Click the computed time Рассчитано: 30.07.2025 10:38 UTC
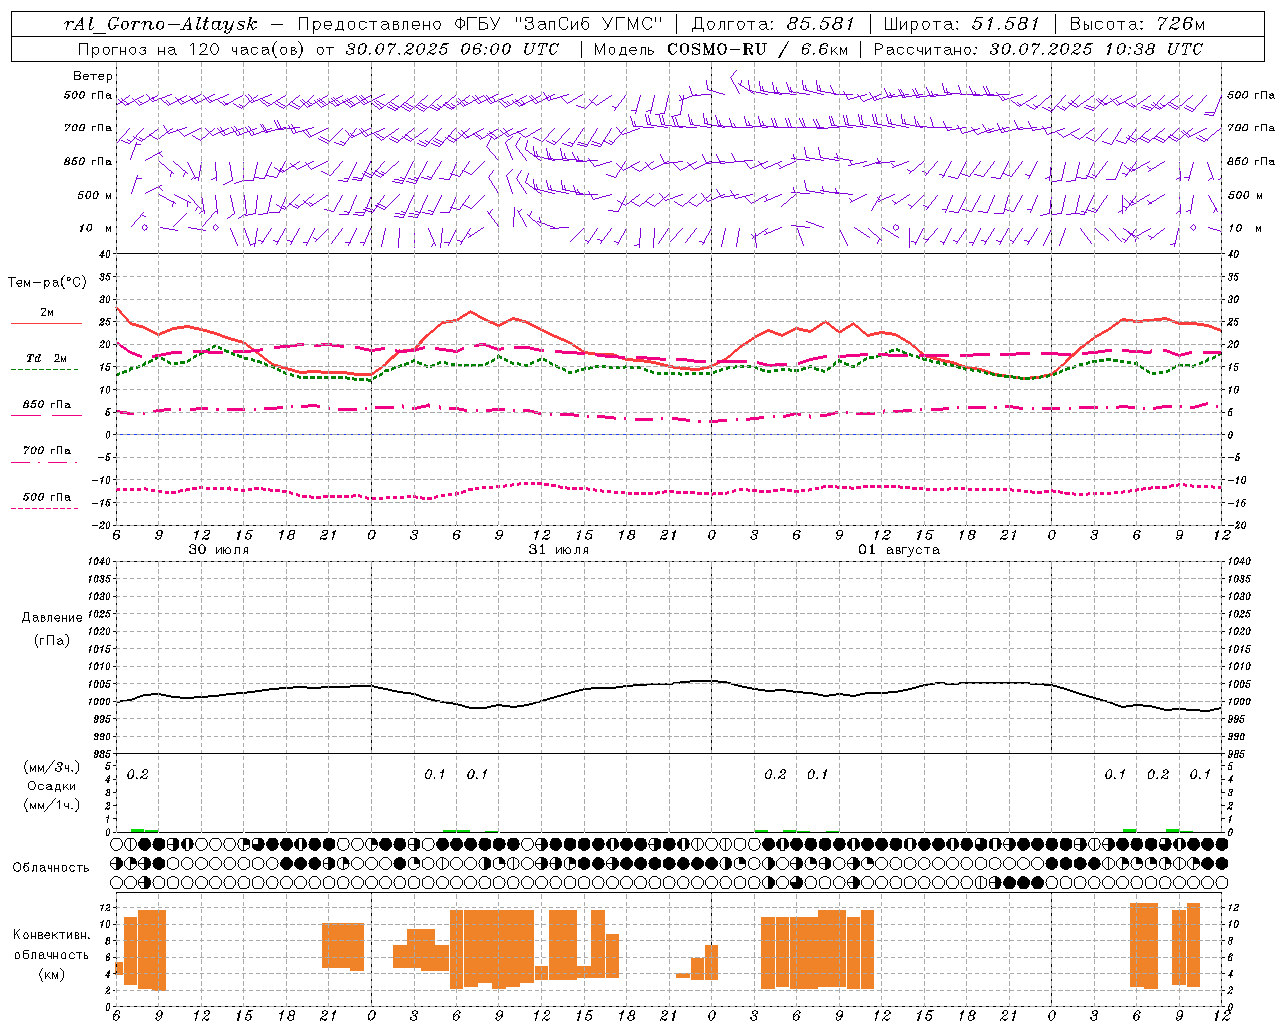Image resolution: width=1280 pixels, height=1024 pixels. click(x=1038, y=49)
